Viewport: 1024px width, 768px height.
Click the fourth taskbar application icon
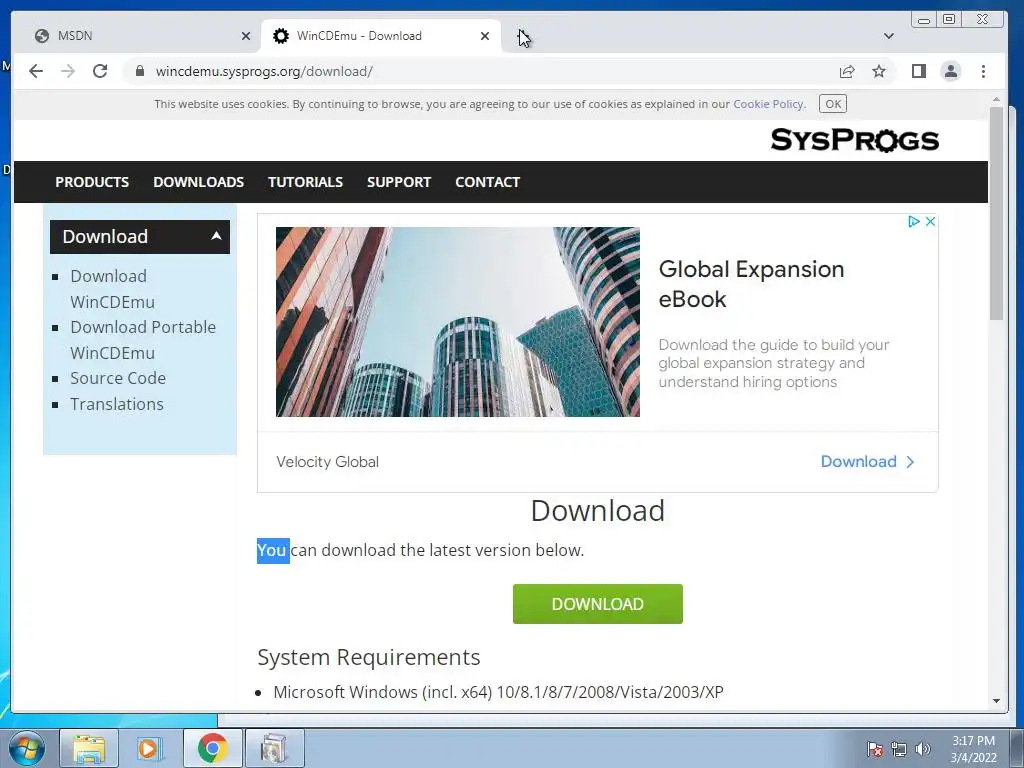pos(274,748)
